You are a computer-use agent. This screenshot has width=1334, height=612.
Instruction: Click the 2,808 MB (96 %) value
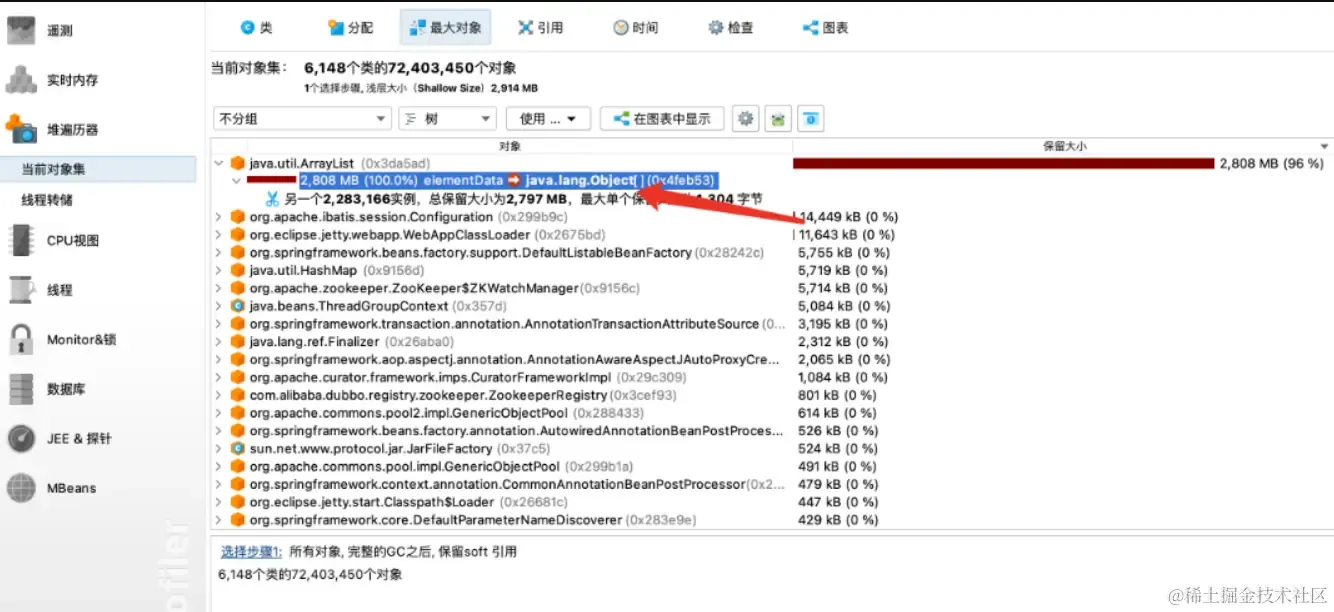pos(1271,163)
